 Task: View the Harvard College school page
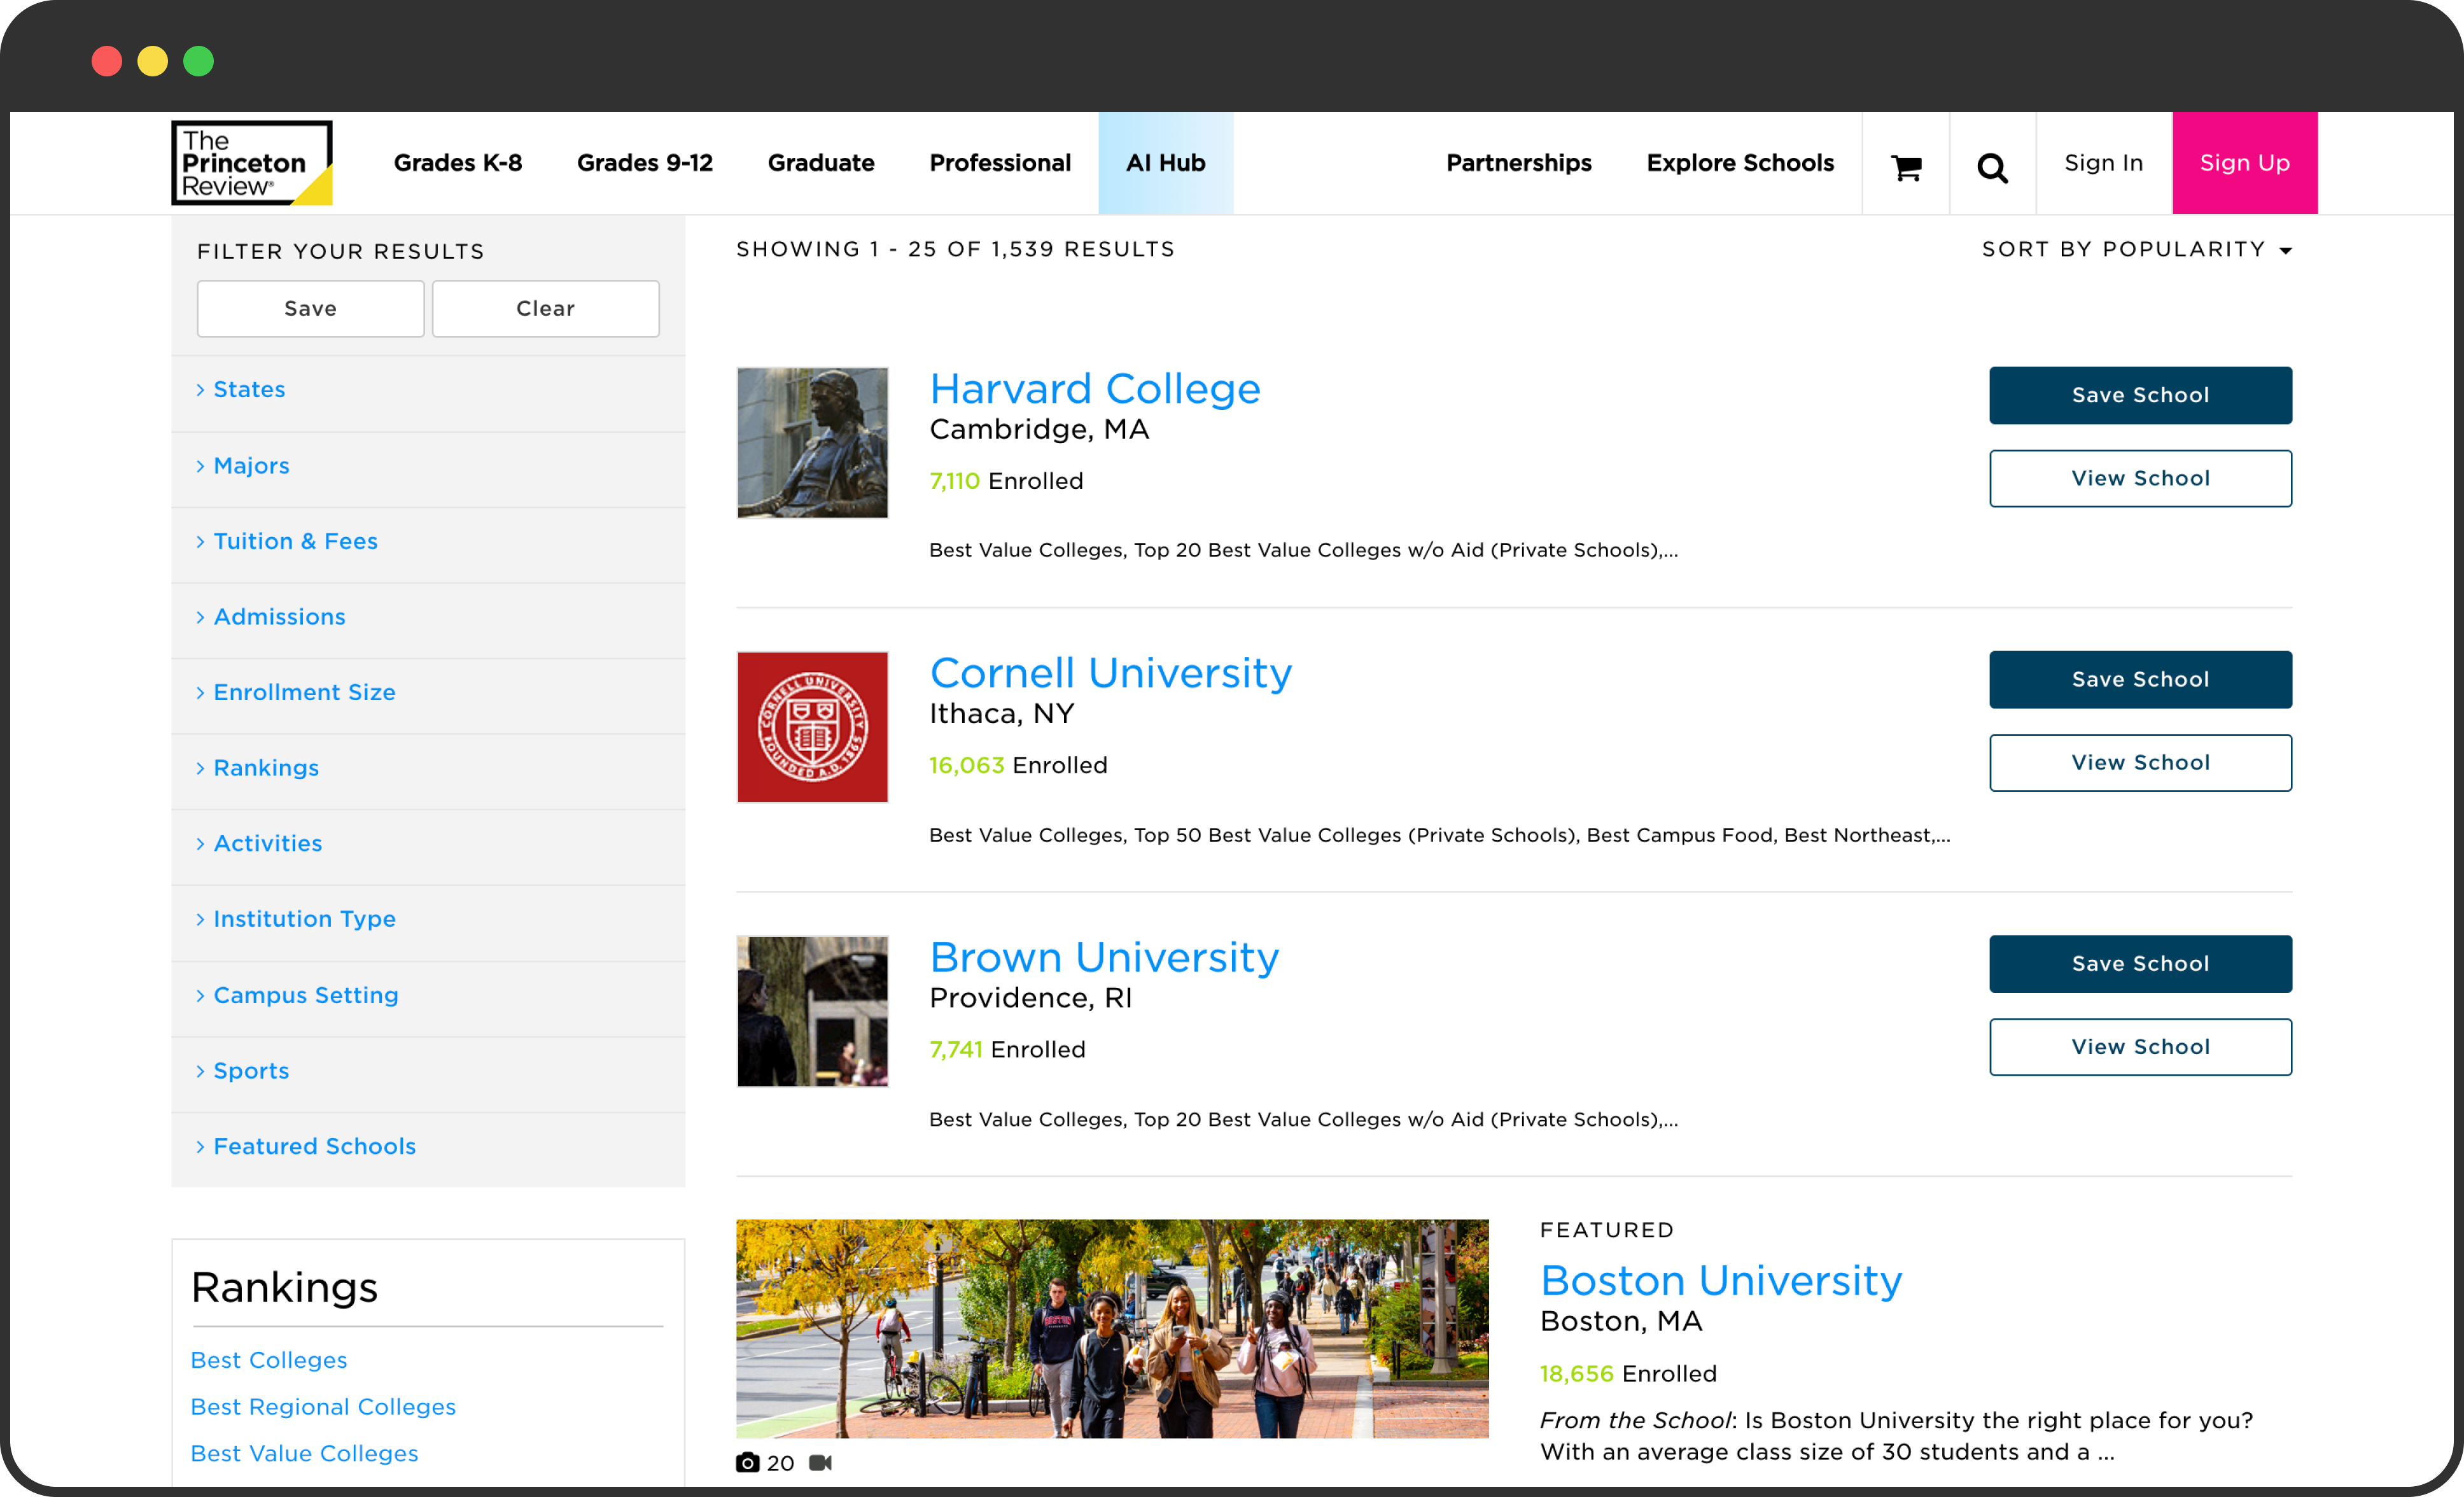[x=2141, y=479]
